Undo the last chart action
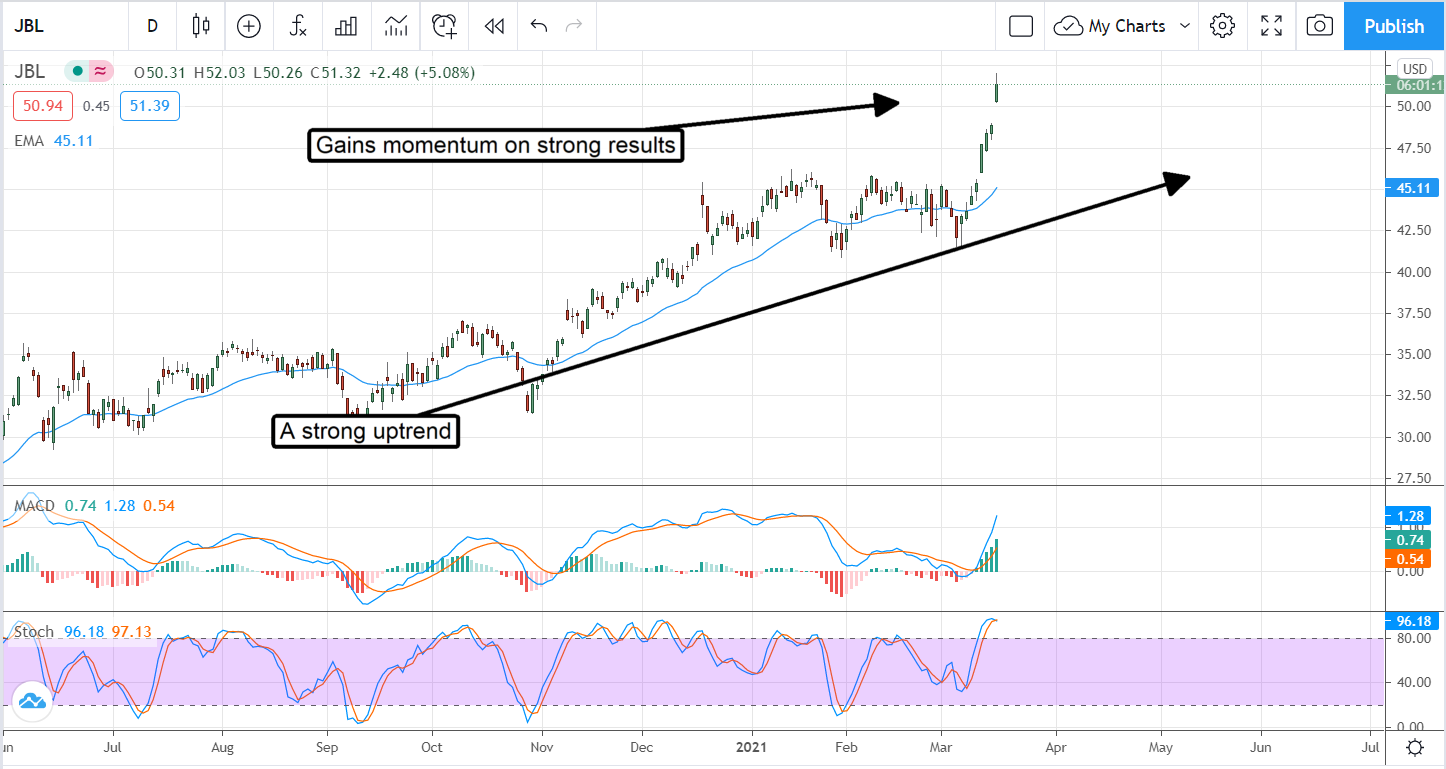The image size is (1446, 769). (x=539, y=26)
